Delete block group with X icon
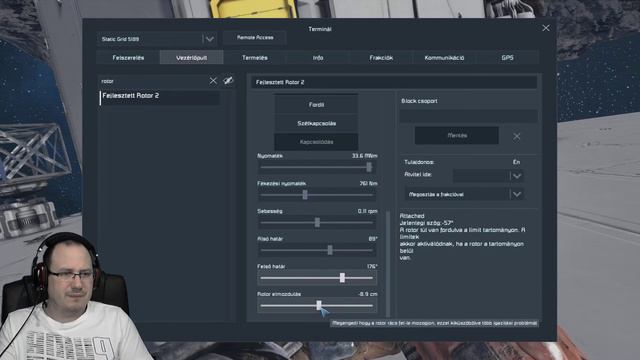This screenshot has height=360, width=640. click(517, 136)
